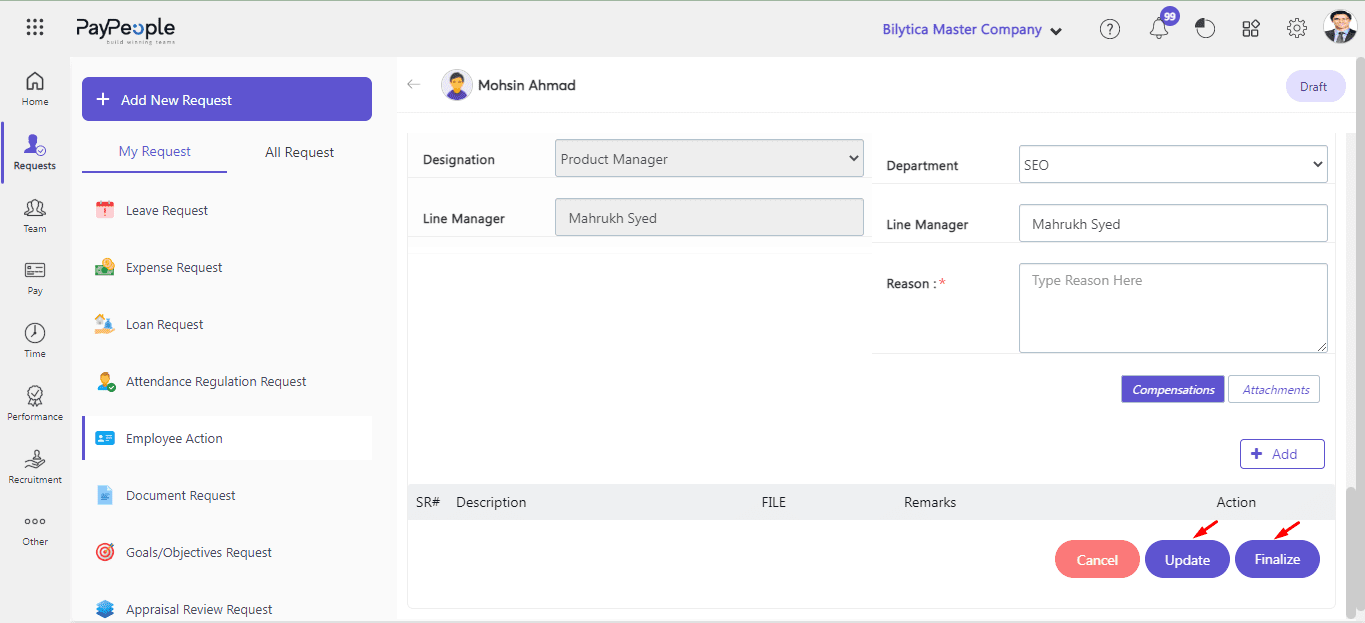Expand the Department SEO dropdown
This screenshot has width=1365, height=623.
[1172, 165]
